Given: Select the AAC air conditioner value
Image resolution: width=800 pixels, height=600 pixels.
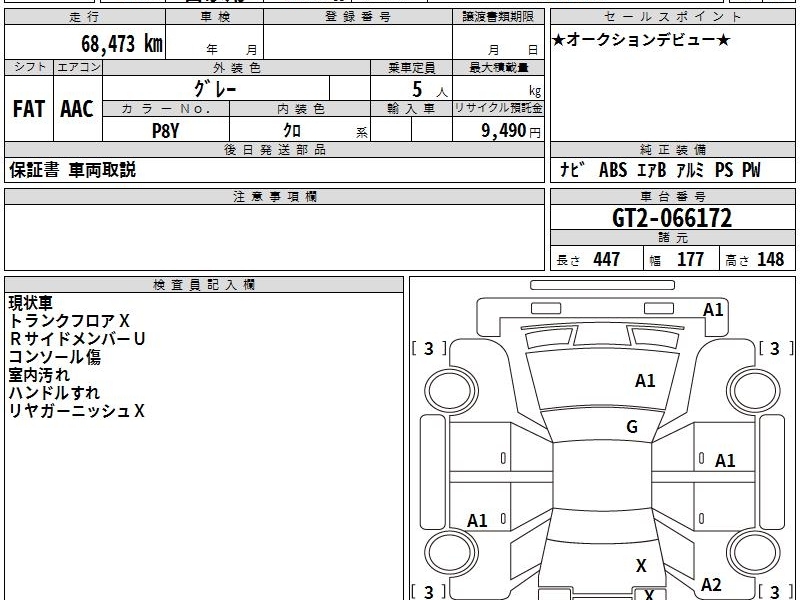Looking at the screenshot, I should [x=77, y=109].
